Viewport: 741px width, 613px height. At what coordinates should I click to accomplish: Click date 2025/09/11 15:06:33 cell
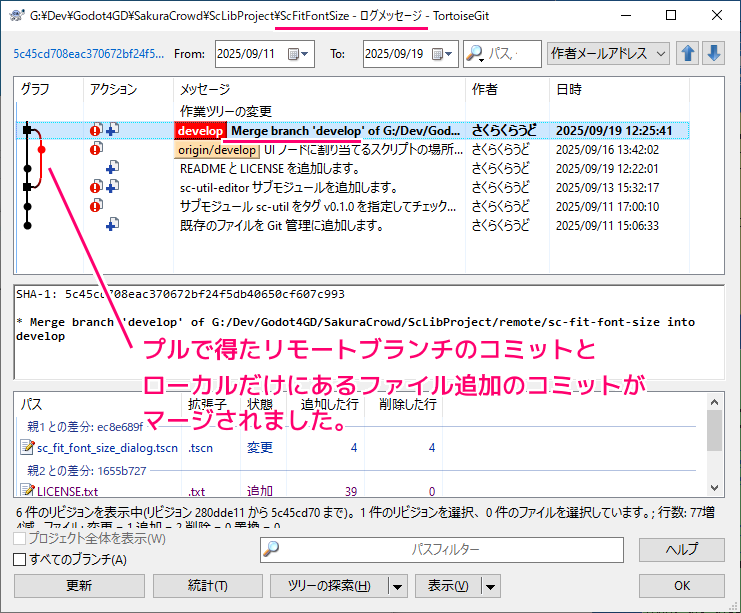coord(607,225)
